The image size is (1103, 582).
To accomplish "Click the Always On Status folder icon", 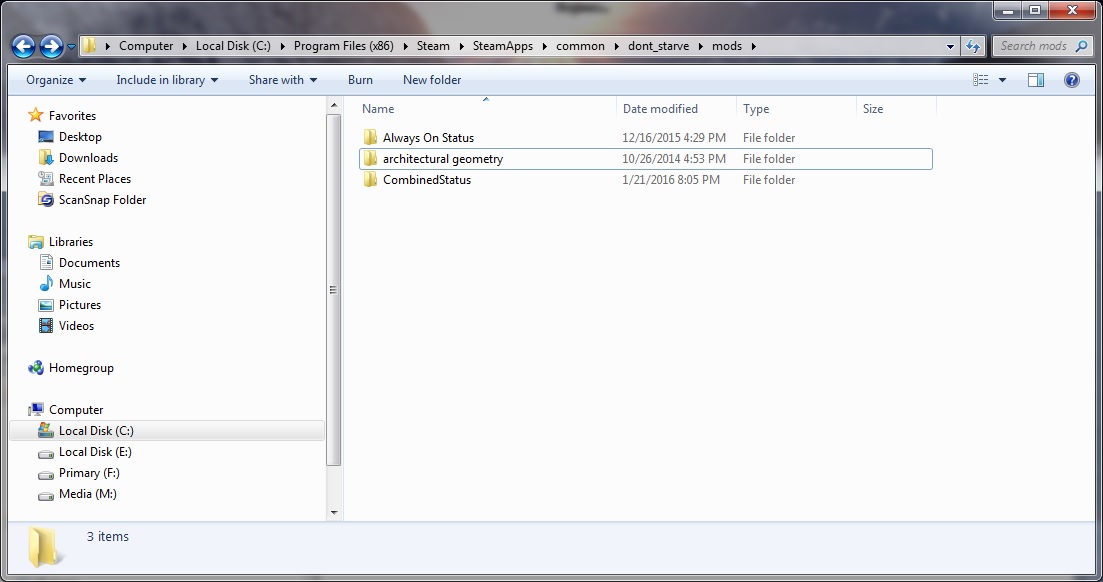I will tap(370, 138).
